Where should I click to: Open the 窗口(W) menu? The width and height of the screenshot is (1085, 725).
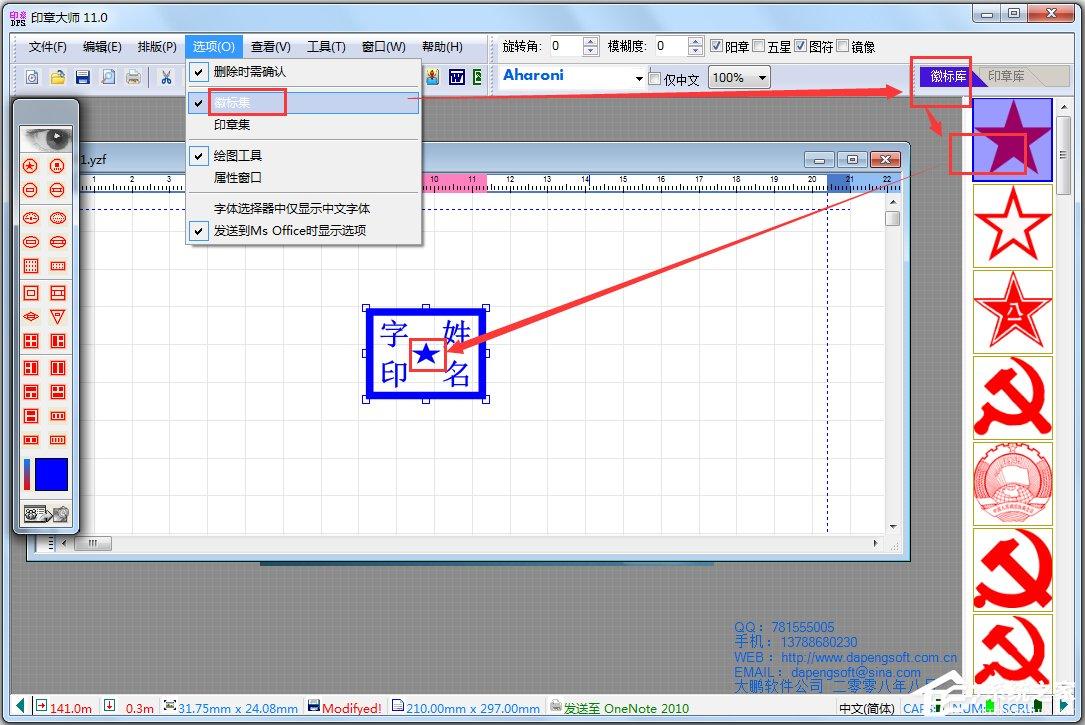coord(383,46)
